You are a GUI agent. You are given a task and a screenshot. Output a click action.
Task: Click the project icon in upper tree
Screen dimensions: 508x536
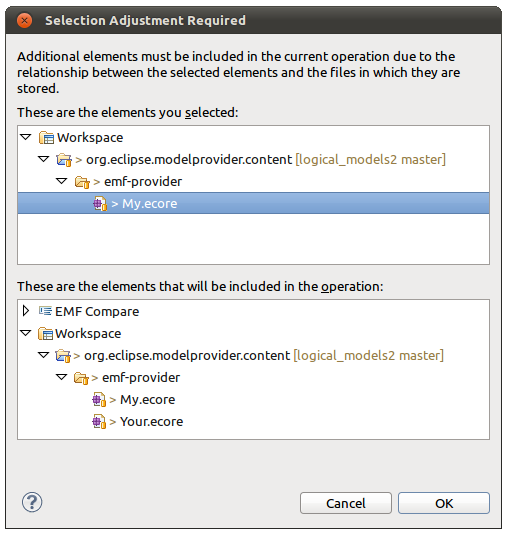(x=64, y=160)
